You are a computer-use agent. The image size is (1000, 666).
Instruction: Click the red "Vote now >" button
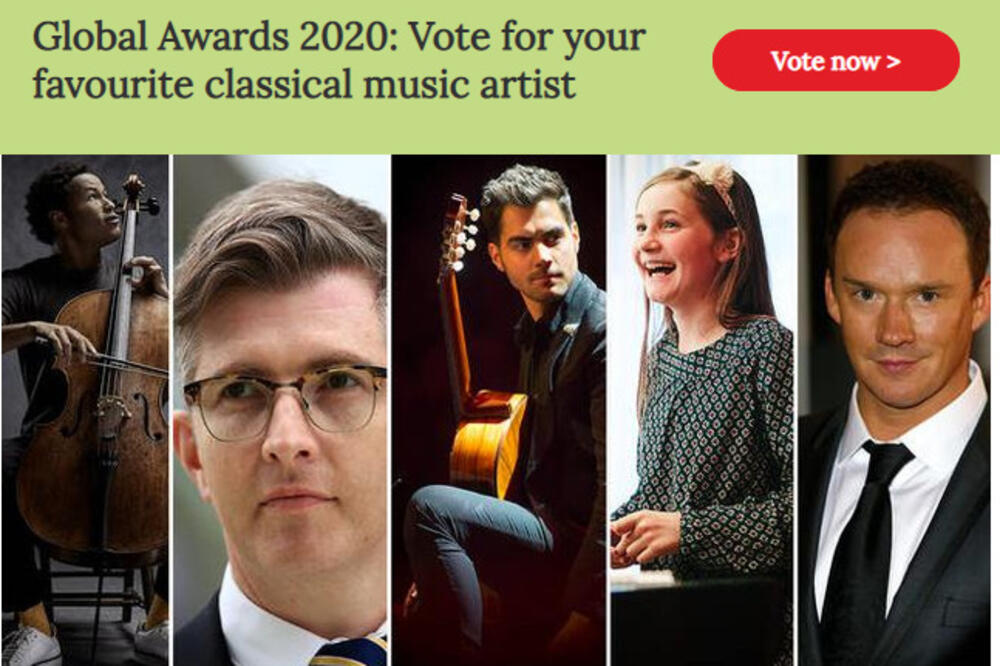click(835, 60)
